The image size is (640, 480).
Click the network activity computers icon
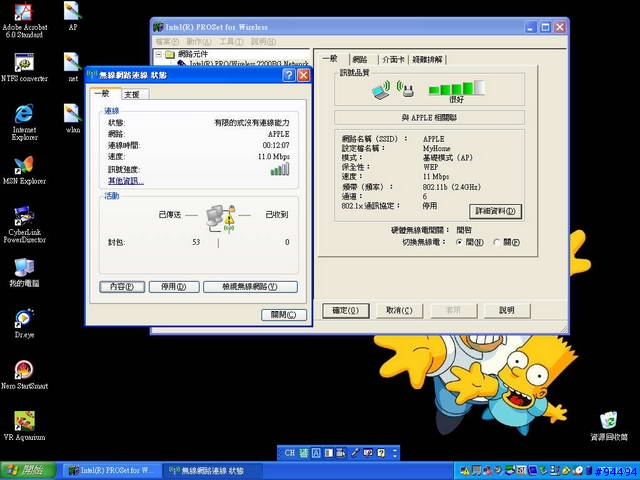pyautogui.click(x=220, y=218)
